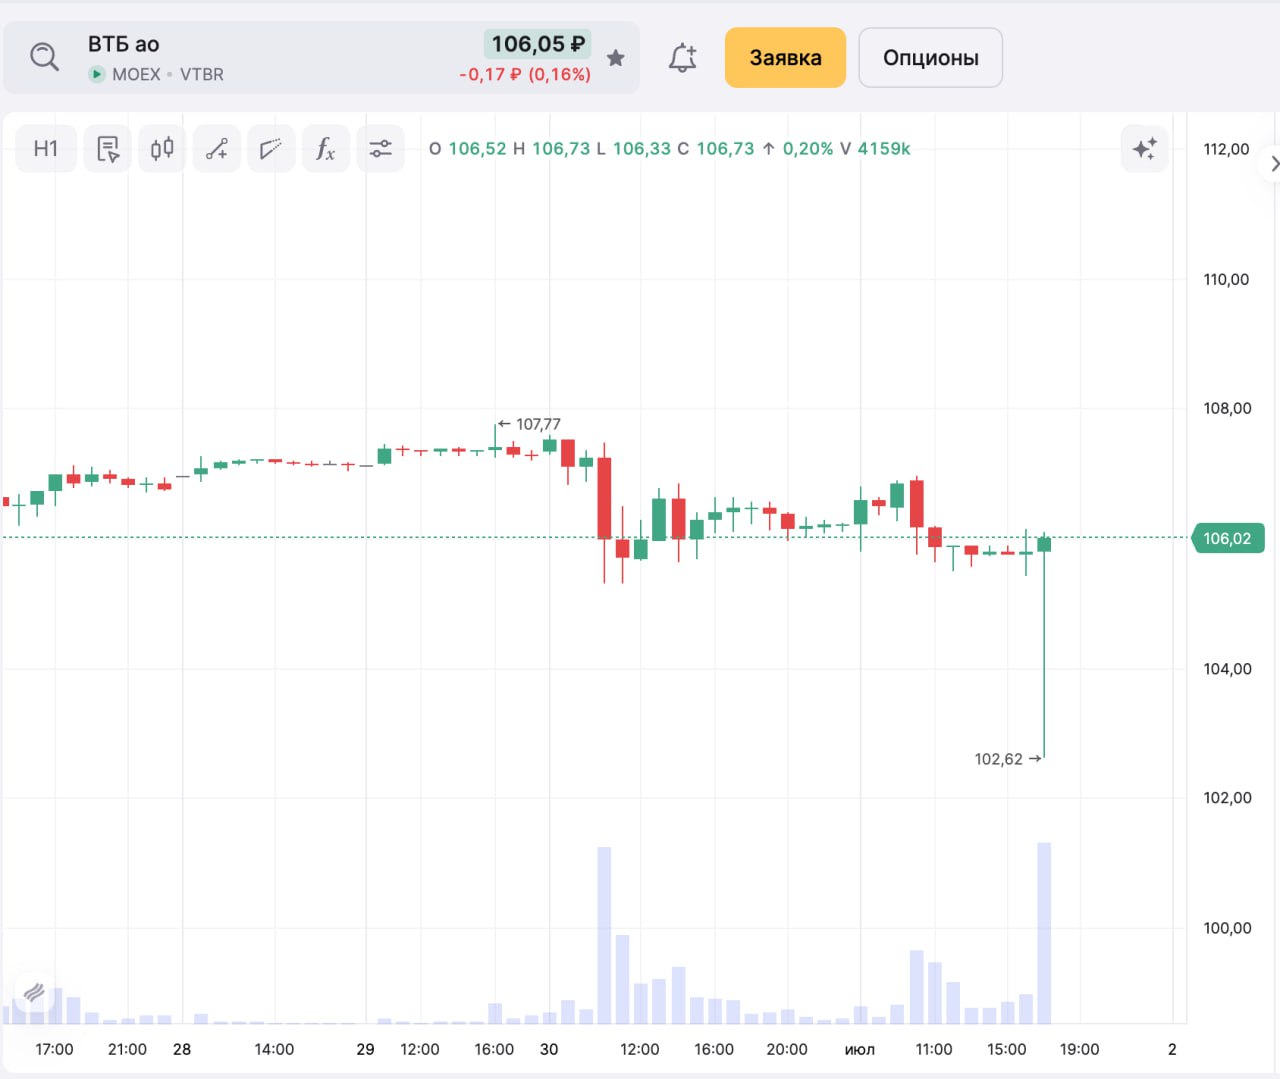Click the 112,00 price axis label
The height and width of the screenshot is (1079, 1280).
pos(1227,149)
